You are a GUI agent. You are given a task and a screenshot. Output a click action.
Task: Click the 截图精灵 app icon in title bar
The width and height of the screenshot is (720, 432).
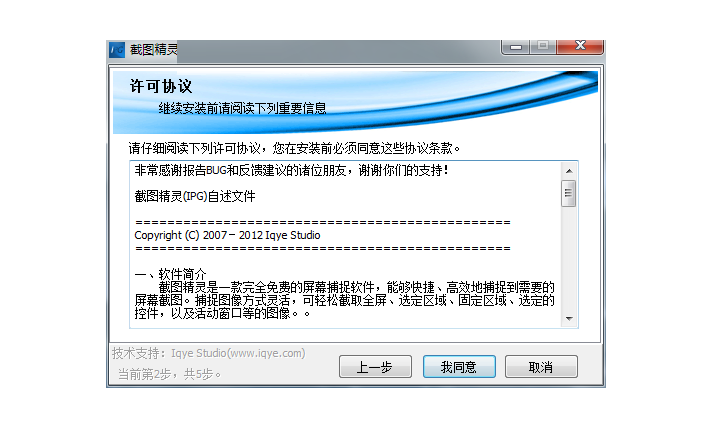point(117,50)
